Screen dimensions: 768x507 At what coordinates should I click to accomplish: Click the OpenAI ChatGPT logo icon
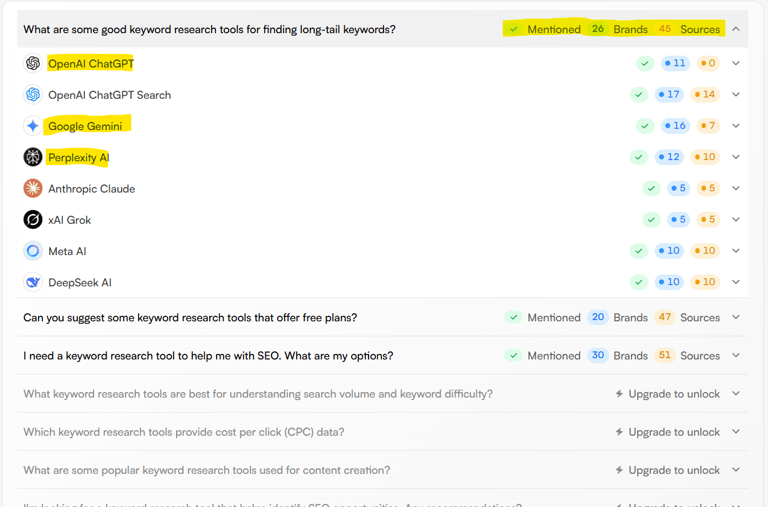point(33,63)
